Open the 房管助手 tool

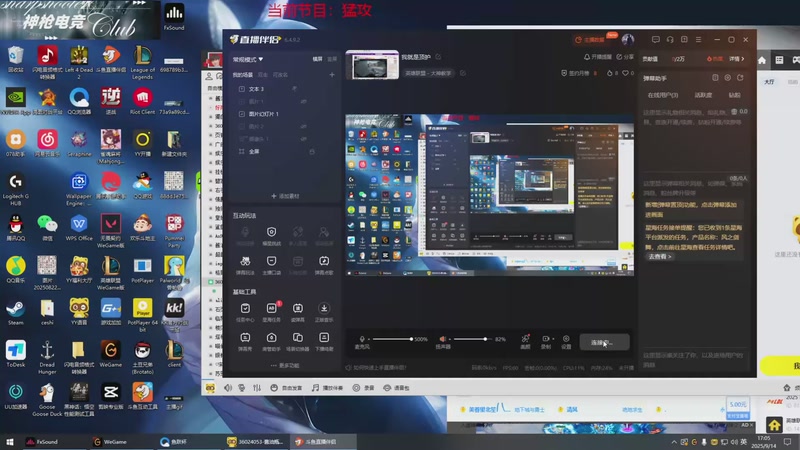271,342
